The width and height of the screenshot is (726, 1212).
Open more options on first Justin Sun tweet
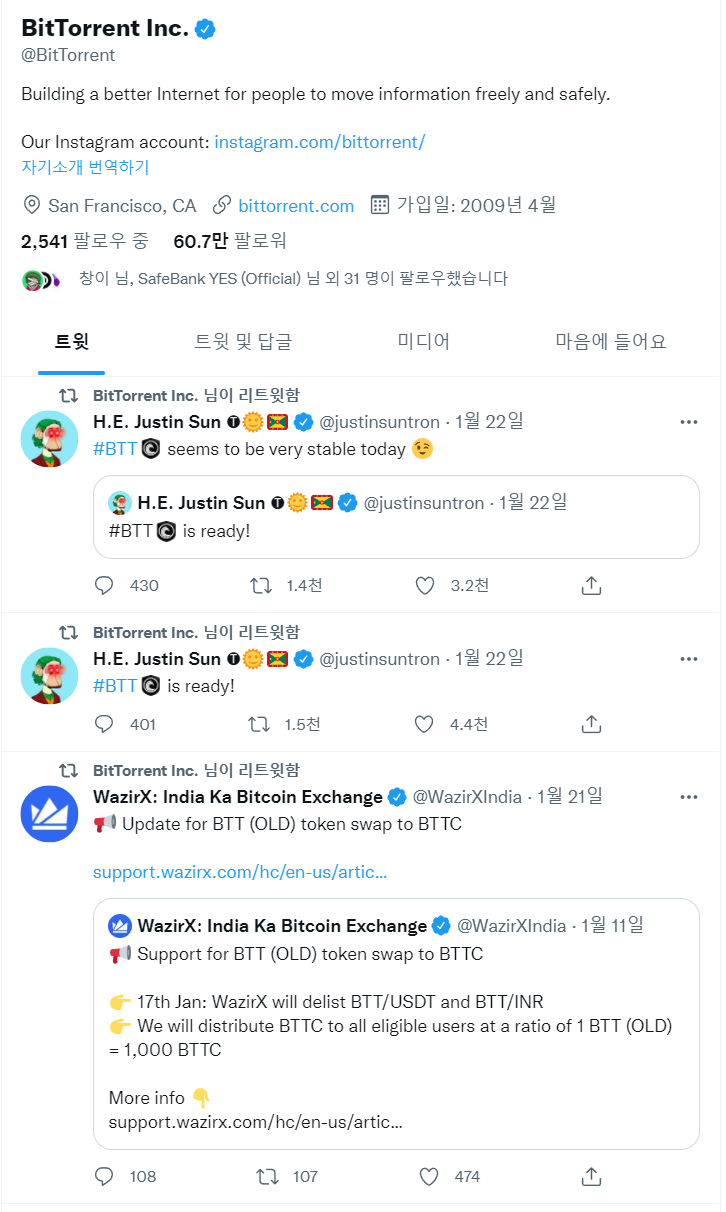tap(688, 421)
